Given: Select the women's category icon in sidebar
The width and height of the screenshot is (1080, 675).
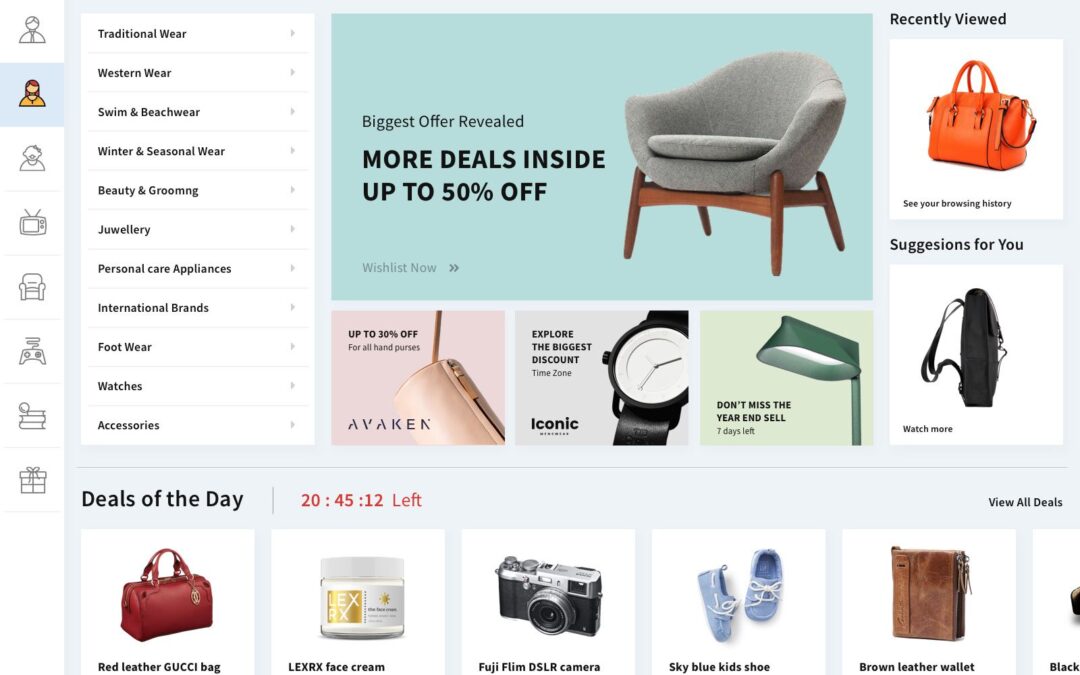Looking at the screenshot, I should tap(32, 94).
